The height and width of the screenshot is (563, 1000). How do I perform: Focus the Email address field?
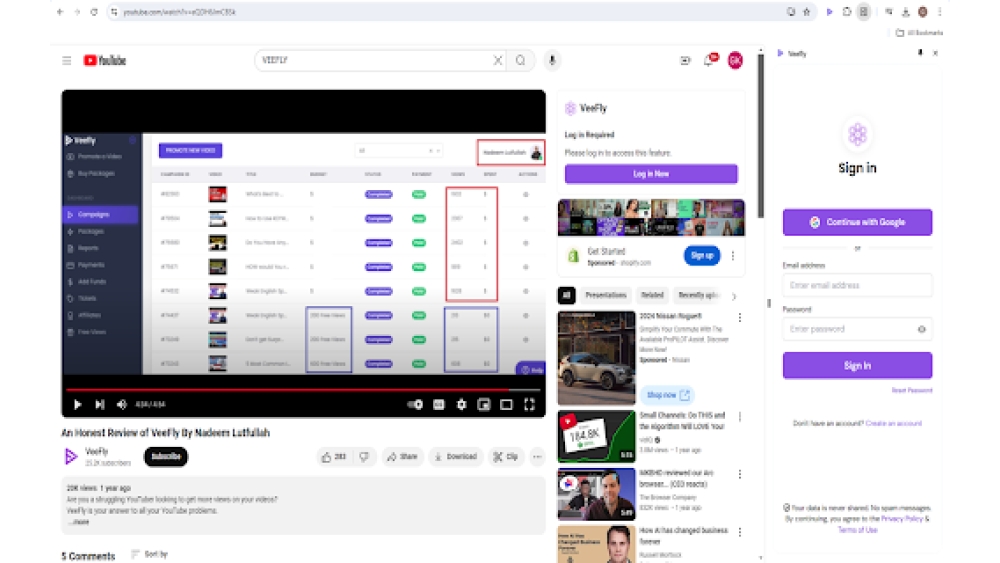[857, 286]
